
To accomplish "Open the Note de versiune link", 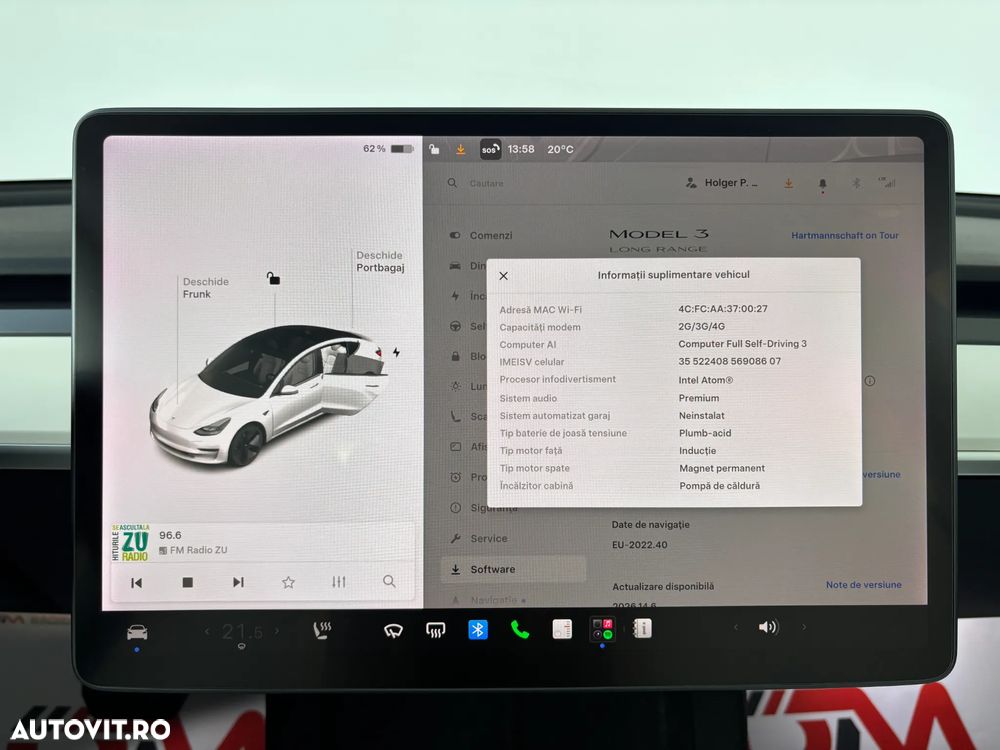I will [864, 585].
